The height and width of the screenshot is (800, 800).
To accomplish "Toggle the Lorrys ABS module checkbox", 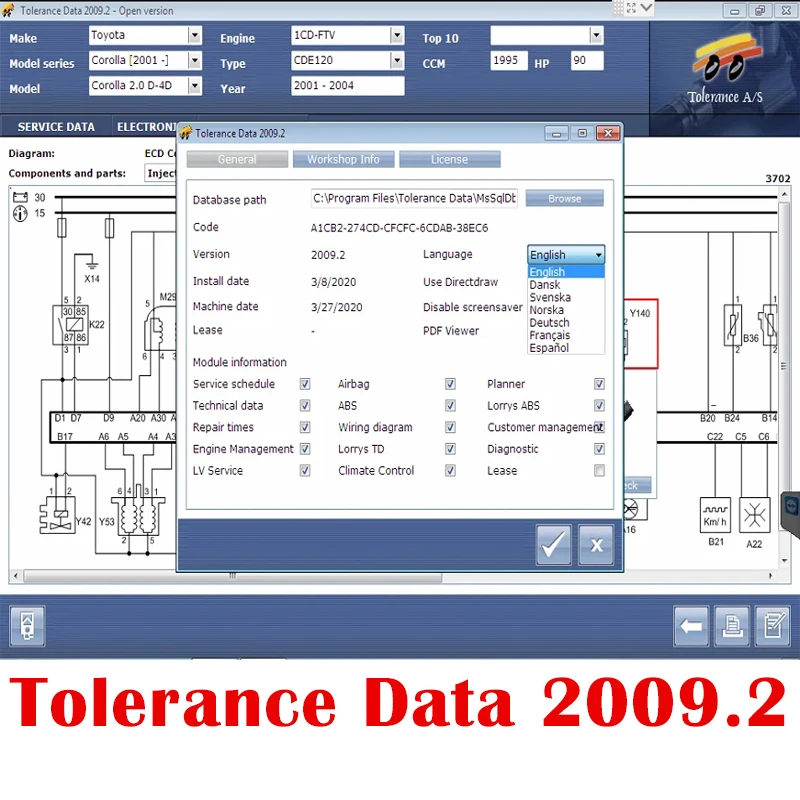I will 599,406.
